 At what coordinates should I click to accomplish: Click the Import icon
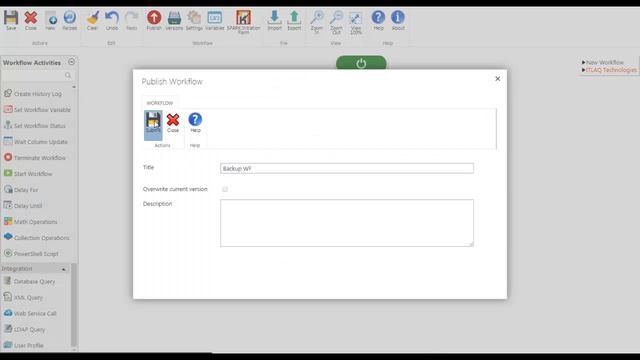click(x=274, y=20)
